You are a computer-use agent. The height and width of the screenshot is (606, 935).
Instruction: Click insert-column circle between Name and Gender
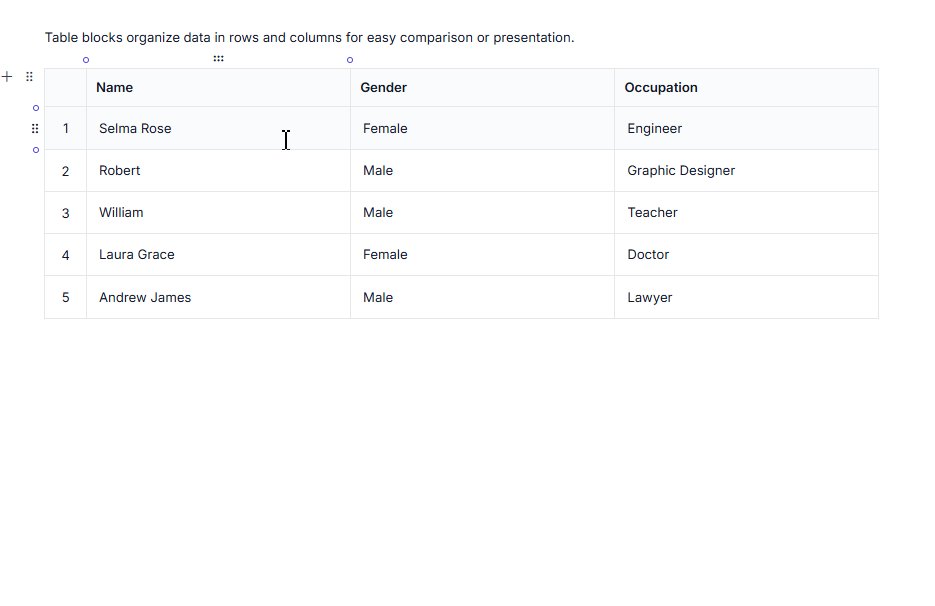coord(350,60)
